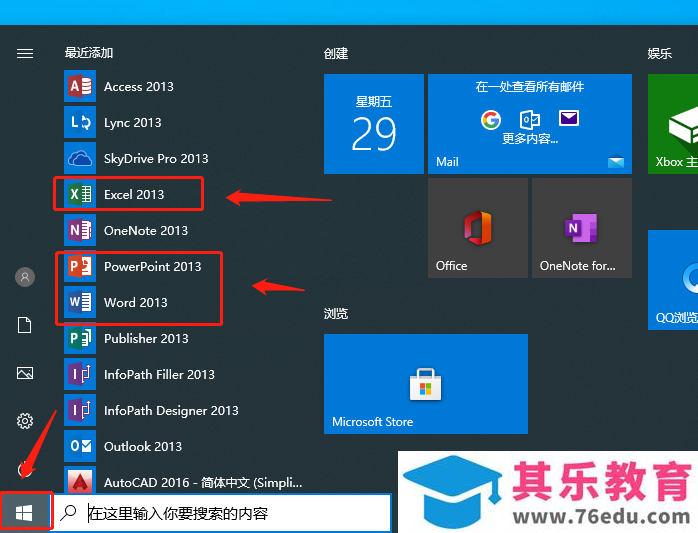Open Access 2013 icon
This screenshot has width=698, height=533.
coord(80,86)
